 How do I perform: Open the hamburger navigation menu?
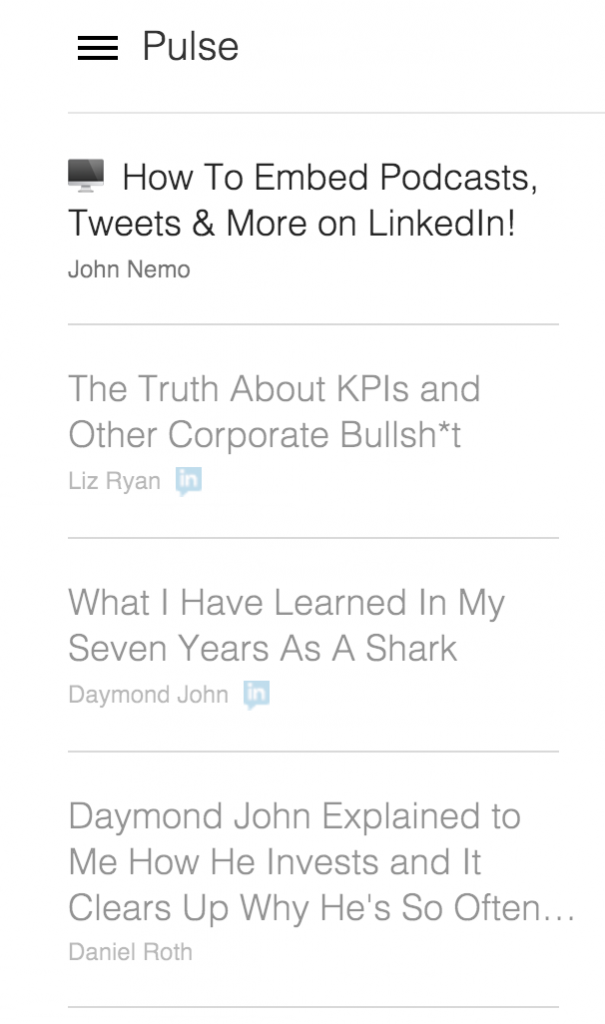[x=97, y=48]
